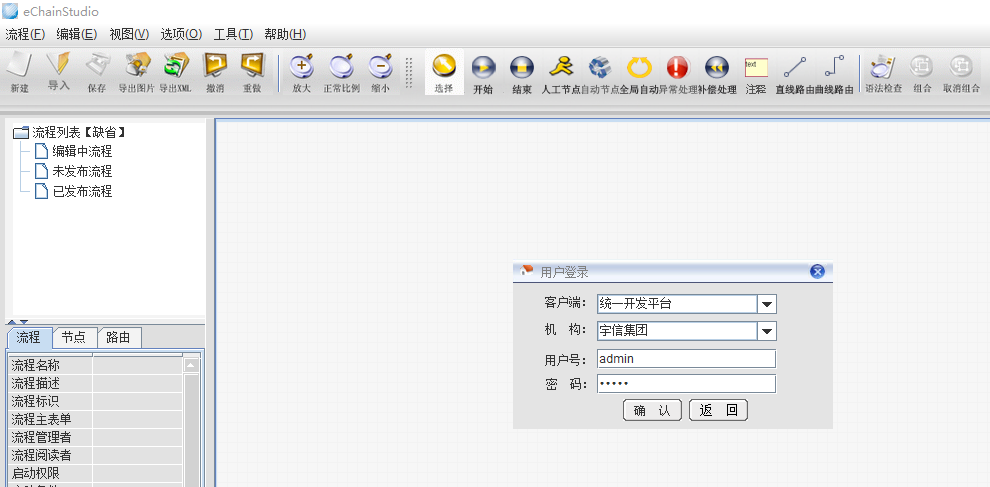990x487 pixels.
Task: Pick the 人工节点 manual node tool
Action: click(x=561, y=70)
